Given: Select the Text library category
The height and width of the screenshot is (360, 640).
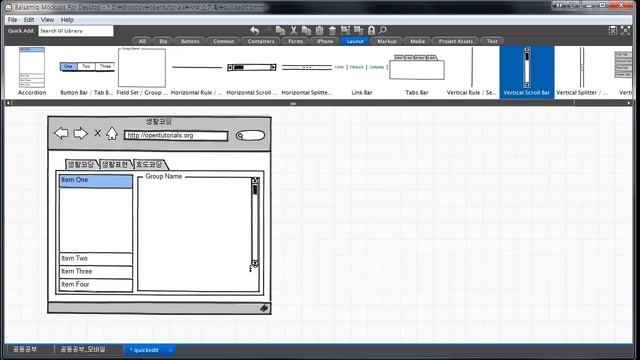Looking at the screenshot, I should pyautogui.click(x=492, y=41).
